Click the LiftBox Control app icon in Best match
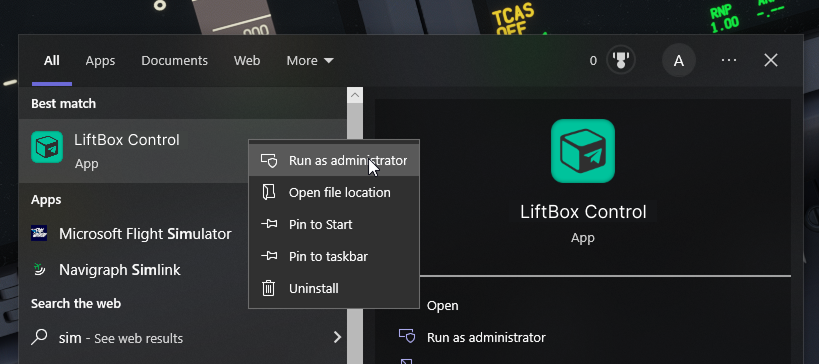 click(x=47, y=147)
